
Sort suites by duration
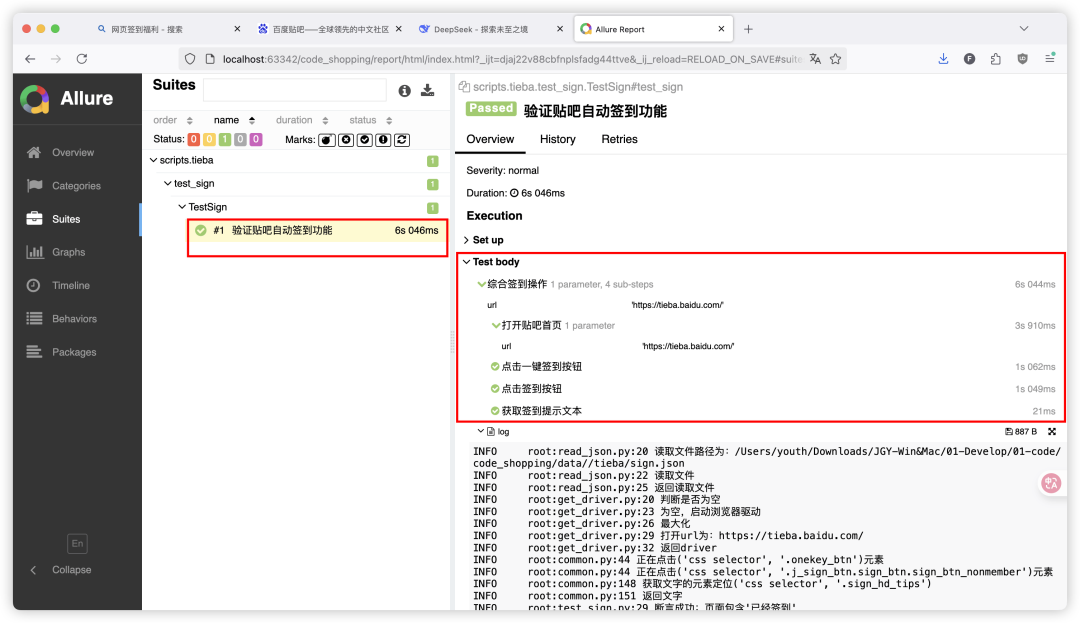(302, 120)
